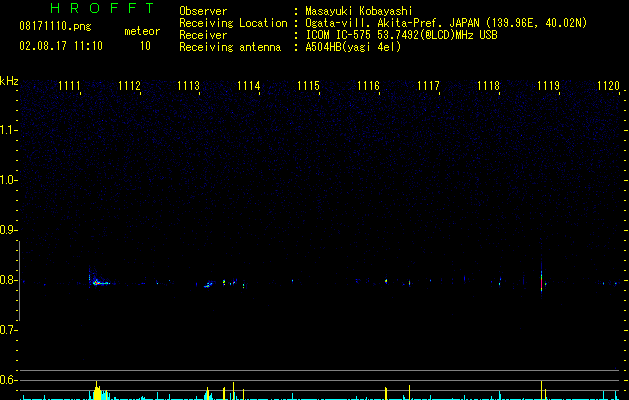Click the 0.9 kHz axis label
Viewport: 629px width, 400px height.
point(8,230)
